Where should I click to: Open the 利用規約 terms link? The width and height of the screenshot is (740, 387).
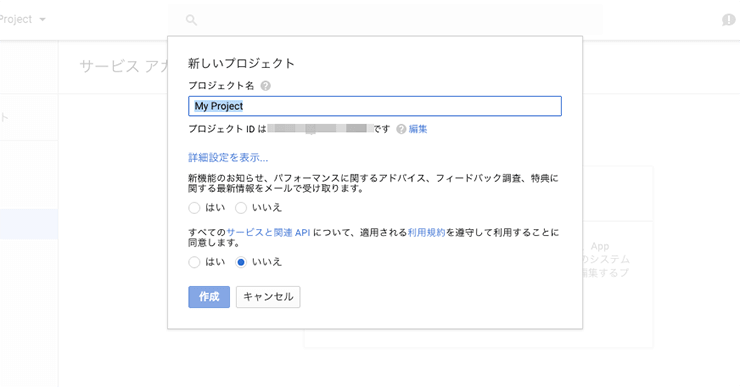point(427,233)
